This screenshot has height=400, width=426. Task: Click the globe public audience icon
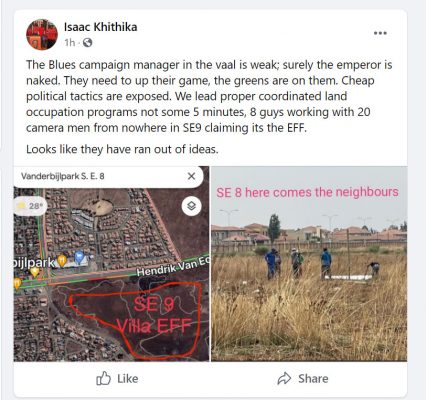pyautogui.click(x=87, y=43)
